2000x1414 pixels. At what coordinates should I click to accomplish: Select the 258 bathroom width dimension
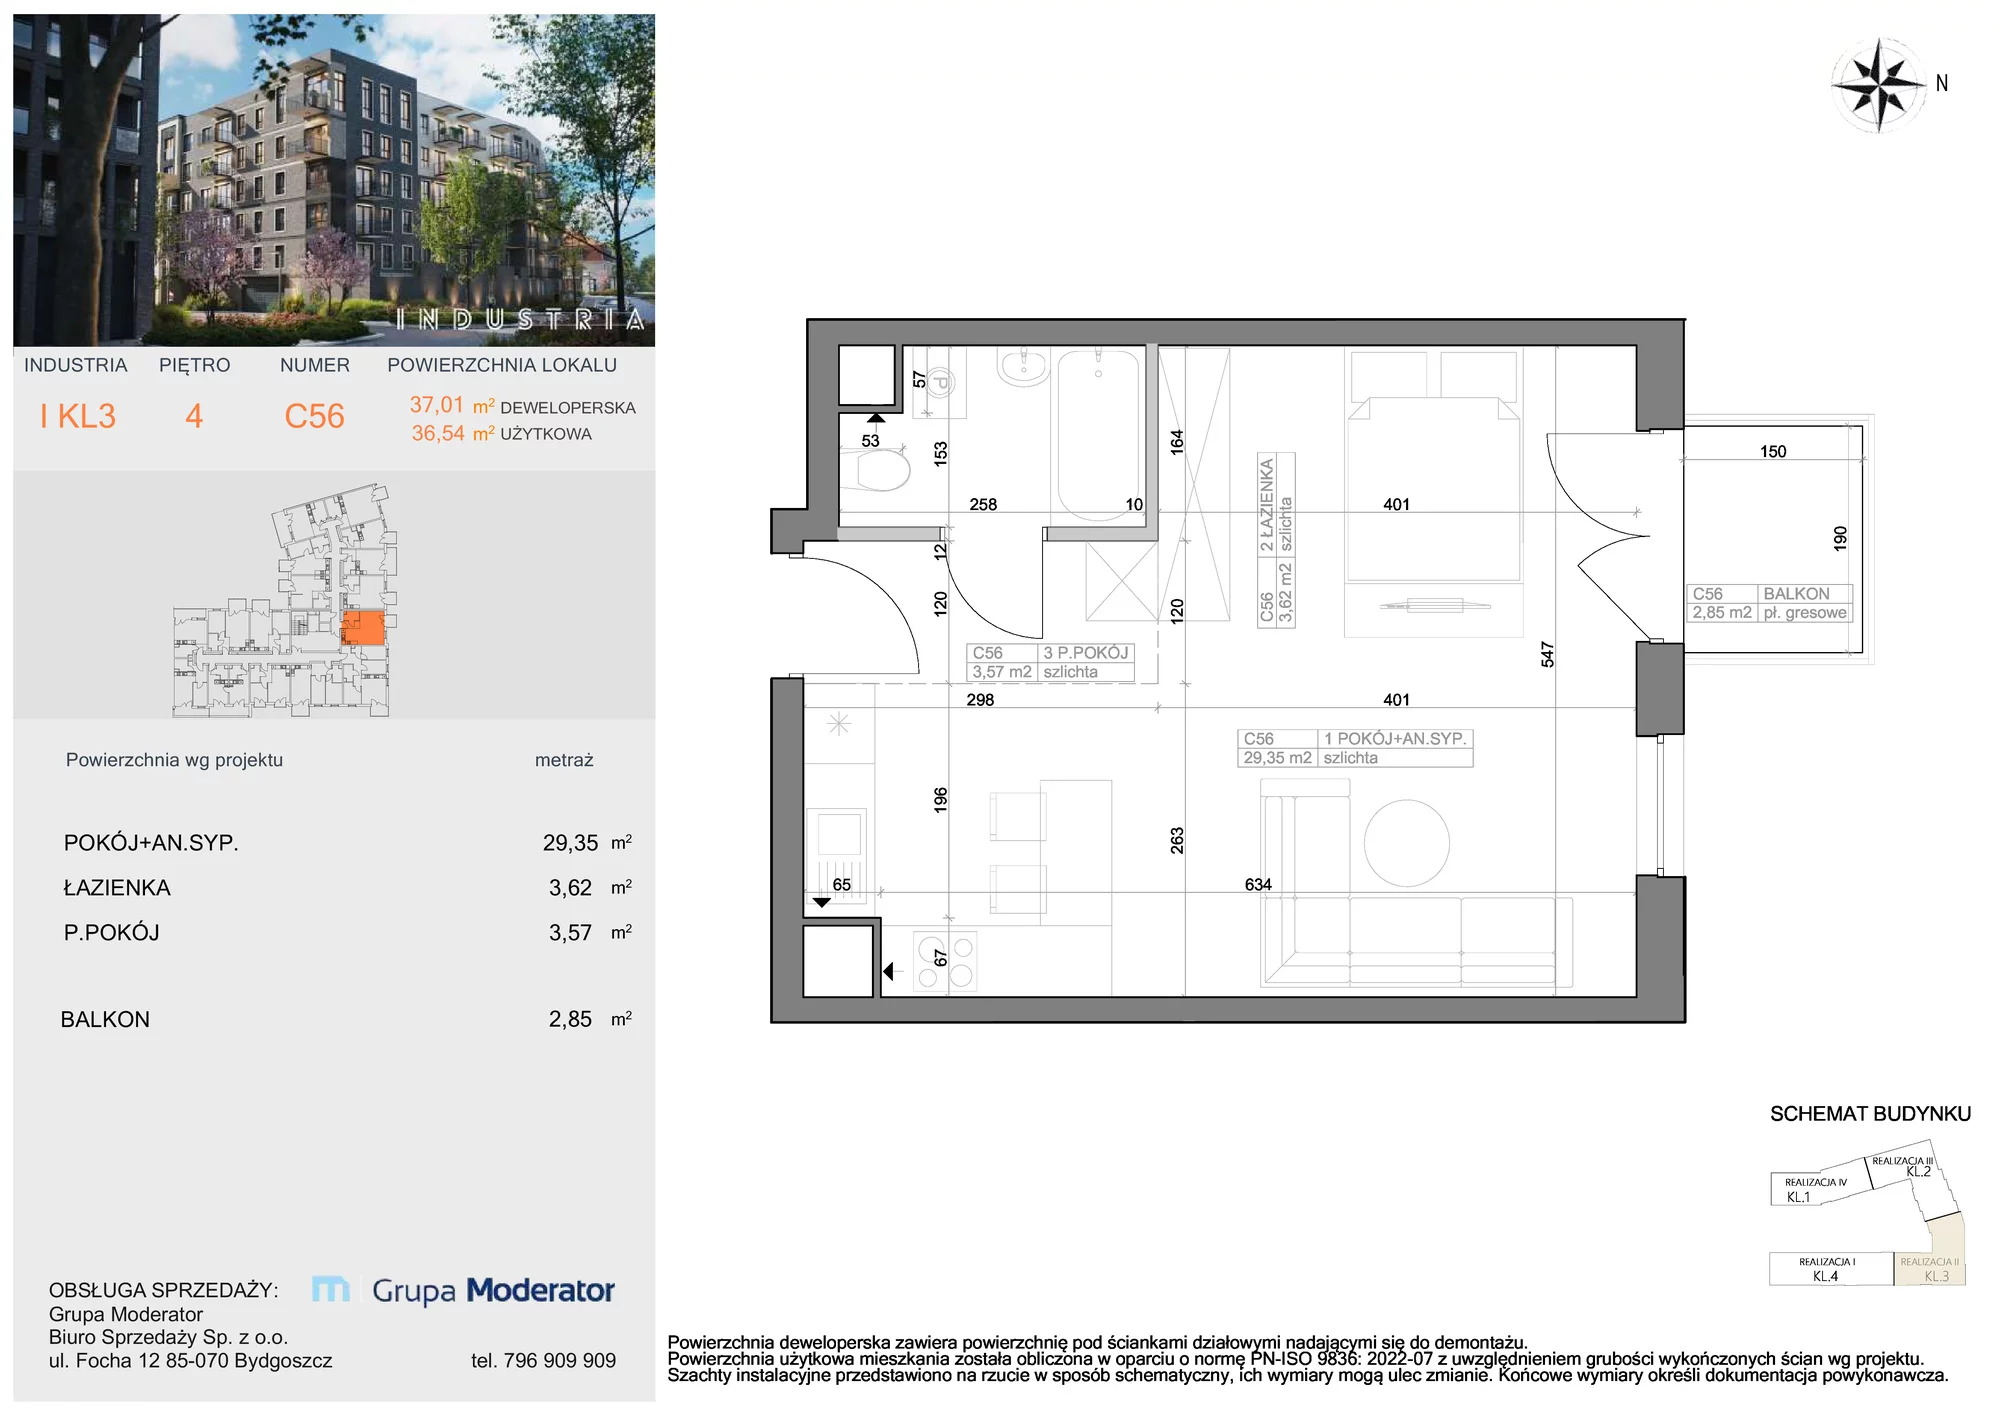point(983,505)
